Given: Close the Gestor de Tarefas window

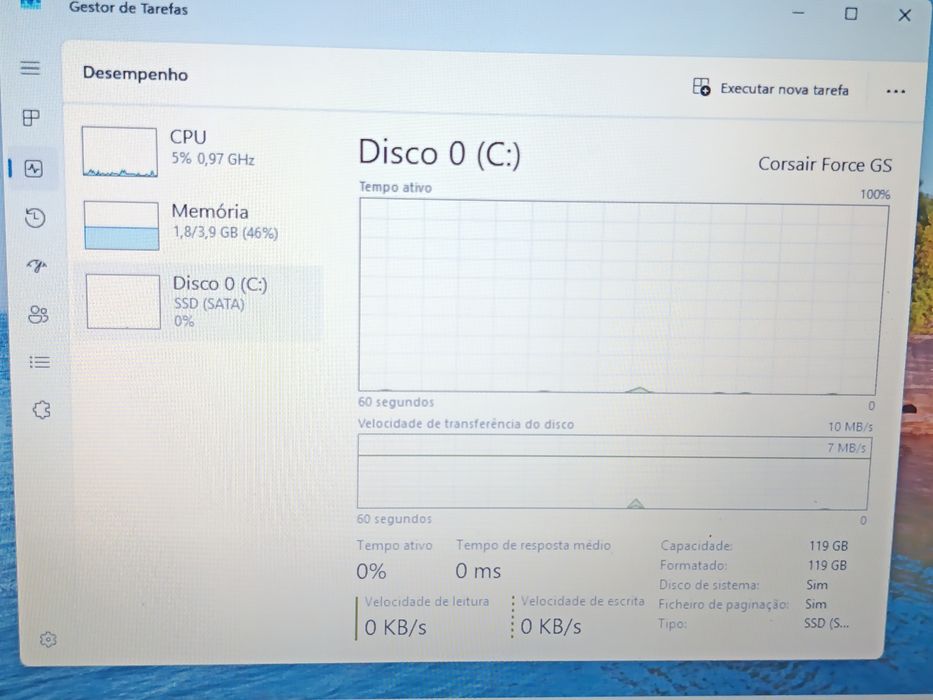Looking at the screenshot, I should click(904, 15).
